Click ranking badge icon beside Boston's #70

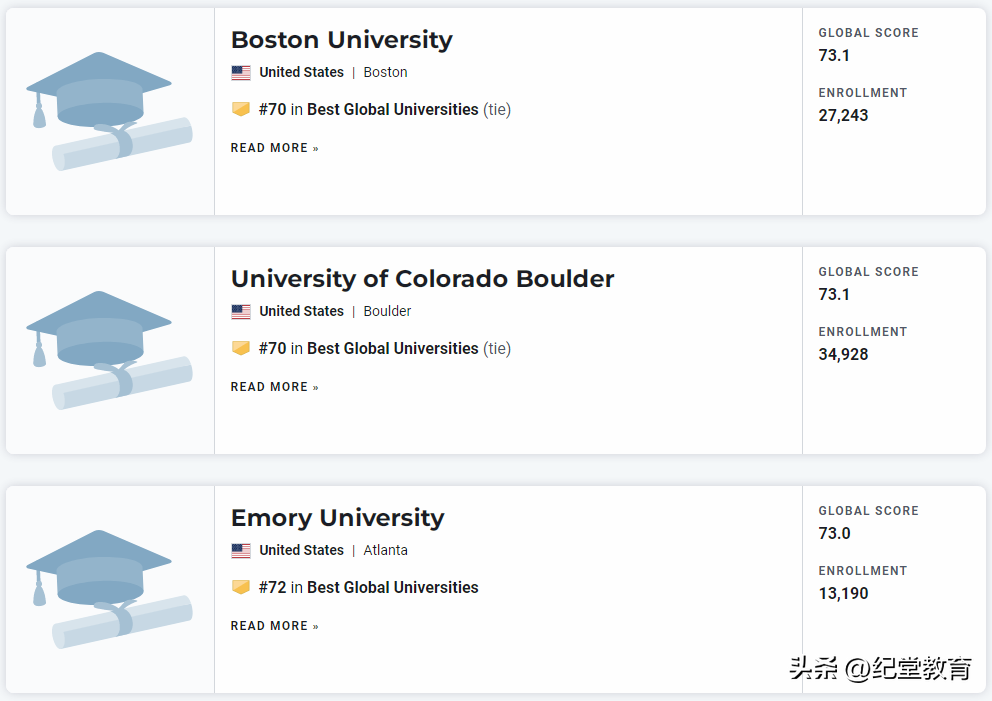point(241,109)
